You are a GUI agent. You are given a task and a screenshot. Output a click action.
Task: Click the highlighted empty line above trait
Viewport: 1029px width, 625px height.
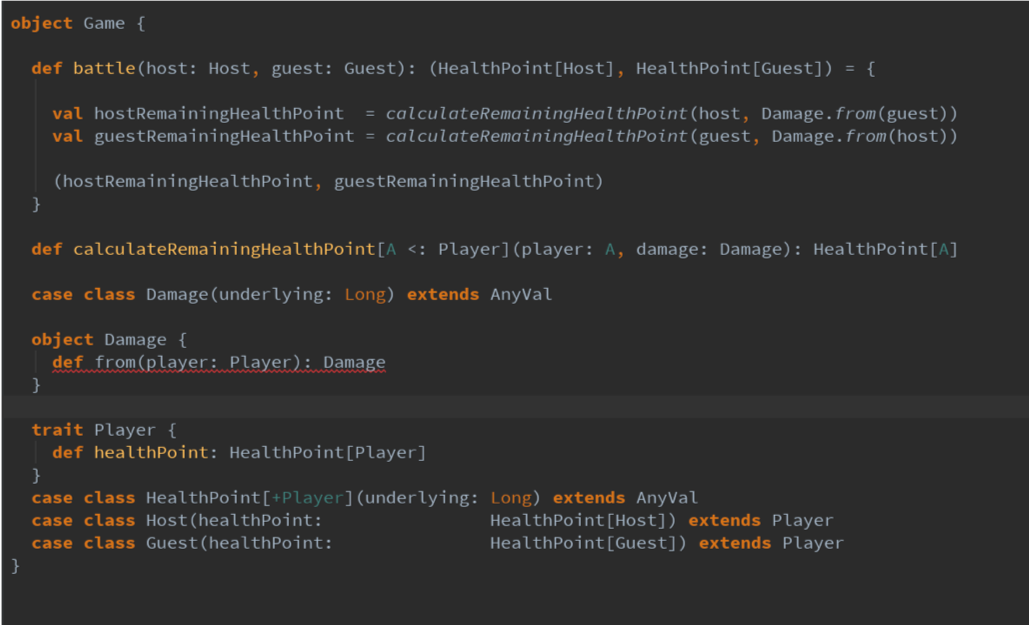[514, 407]
